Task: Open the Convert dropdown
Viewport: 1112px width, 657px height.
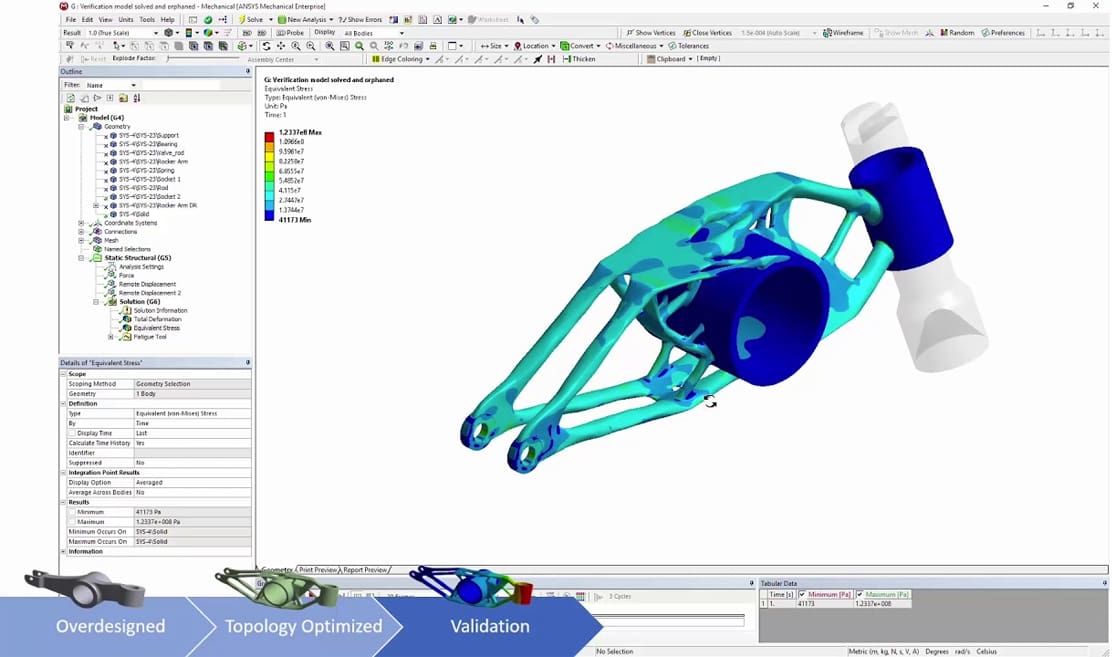Action: point(580,46)
